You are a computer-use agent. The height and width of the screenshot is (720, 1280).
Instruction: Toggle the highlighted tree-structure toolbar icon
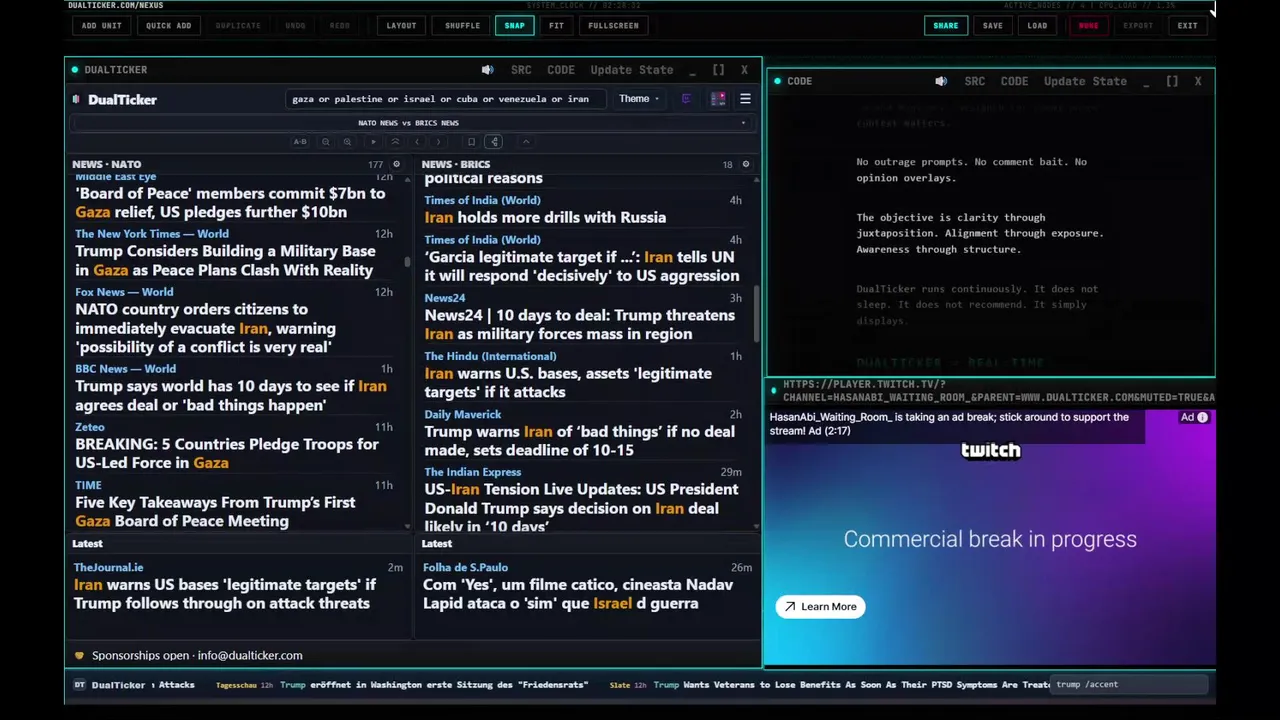(494, 142)
